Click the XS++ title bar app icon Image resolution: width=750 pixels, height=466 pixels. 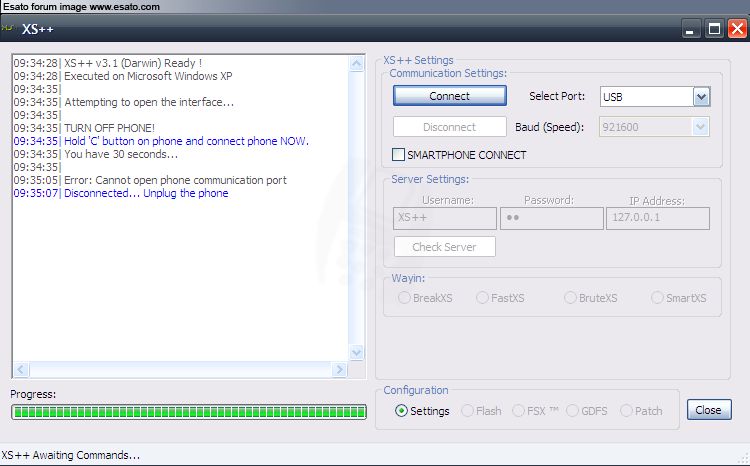click(7, 28)
